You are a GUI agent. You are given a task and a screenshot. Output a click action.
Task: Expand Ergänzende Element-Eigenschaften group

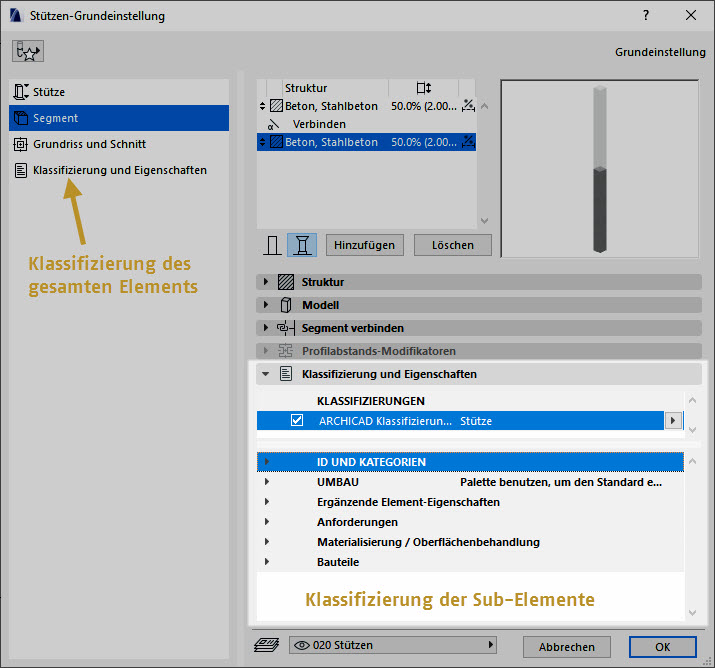point(267,502)
